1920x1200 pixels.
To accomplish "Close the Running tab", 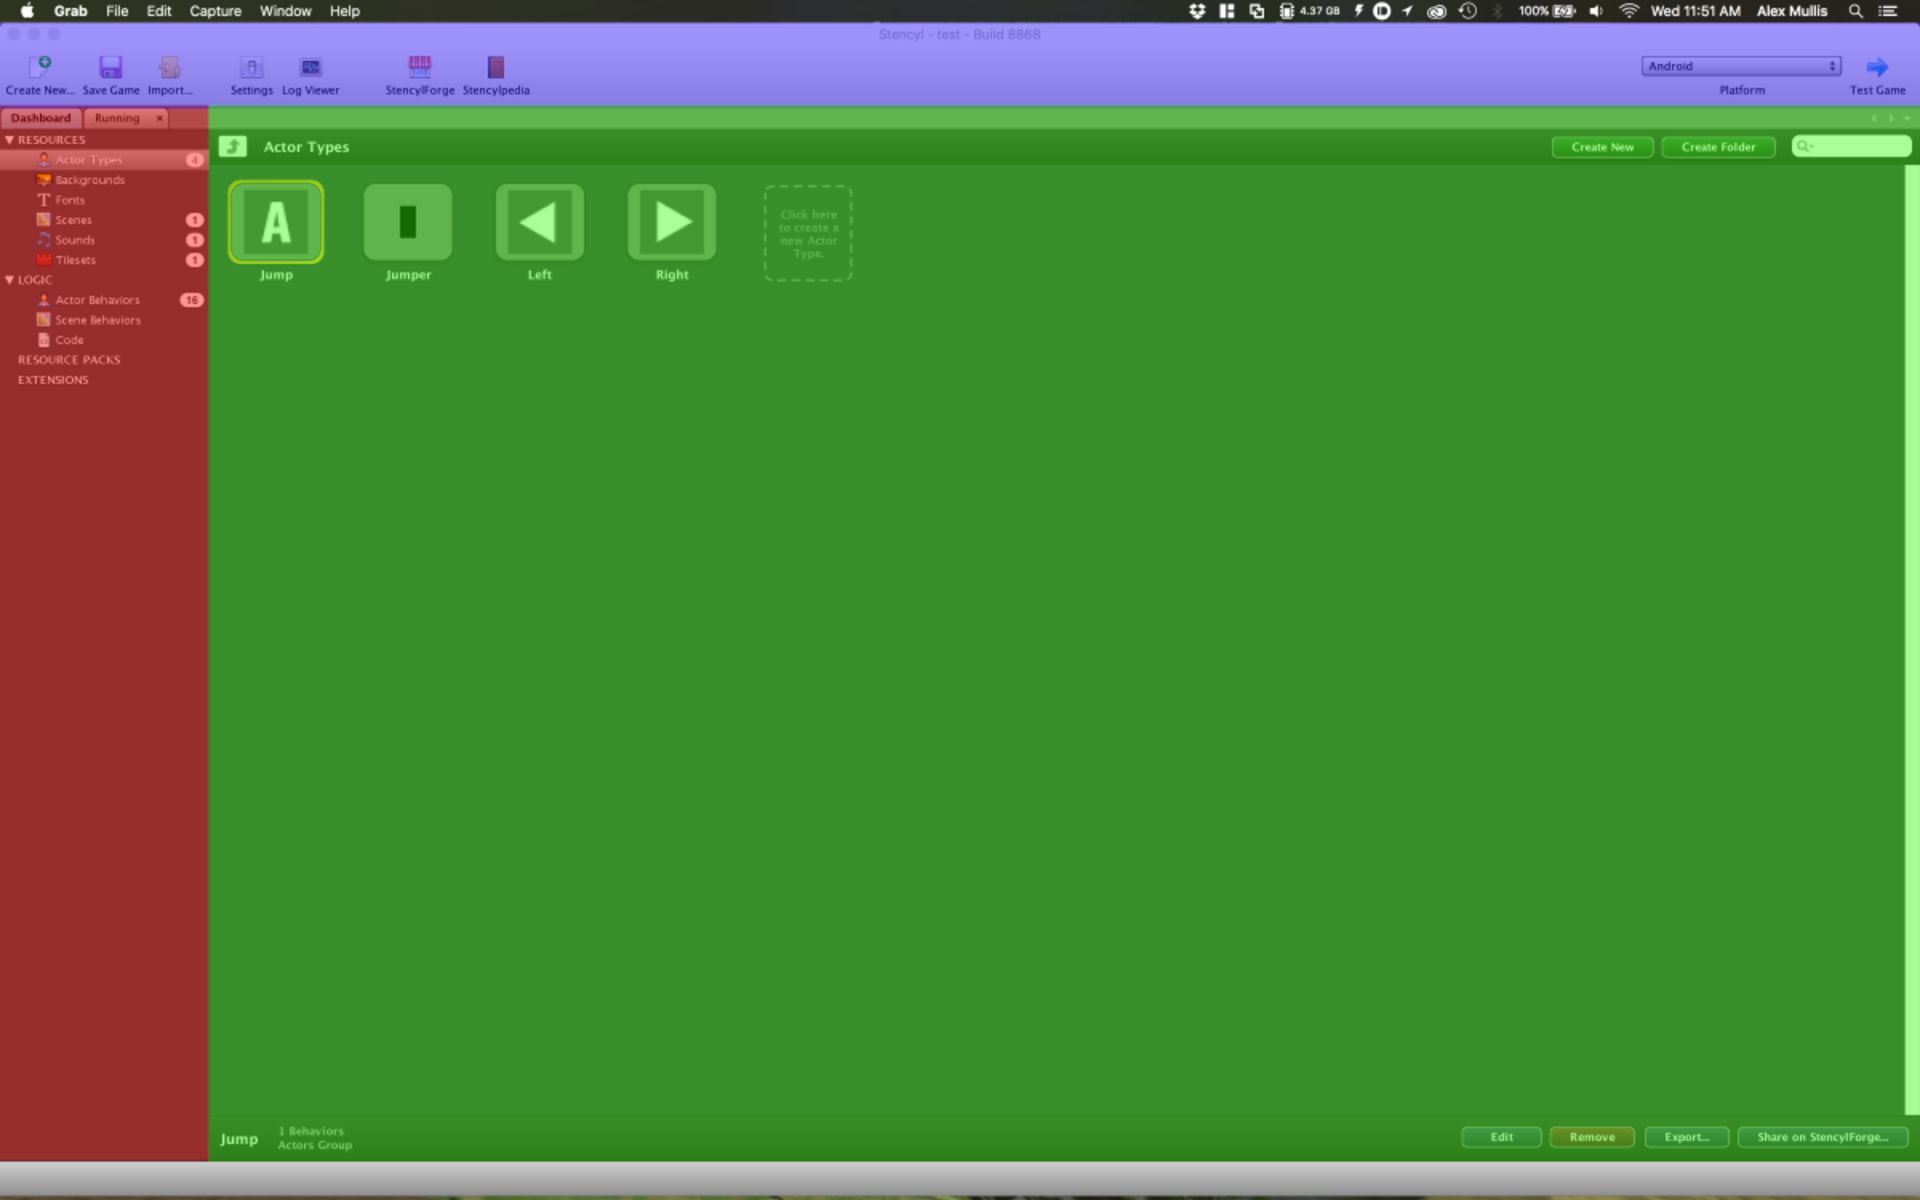I will coord(159,118).
